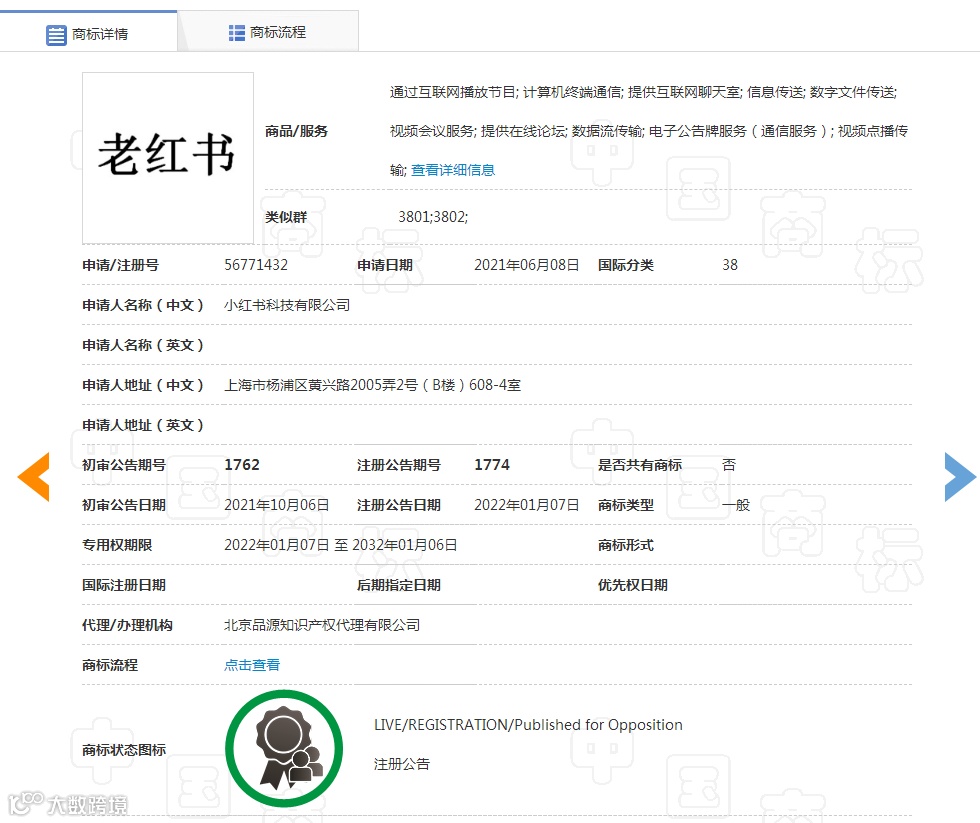Screen dimensions: 980x823
Task: Click the flow icon beside 商标流程
Action: tap(237, 32)
